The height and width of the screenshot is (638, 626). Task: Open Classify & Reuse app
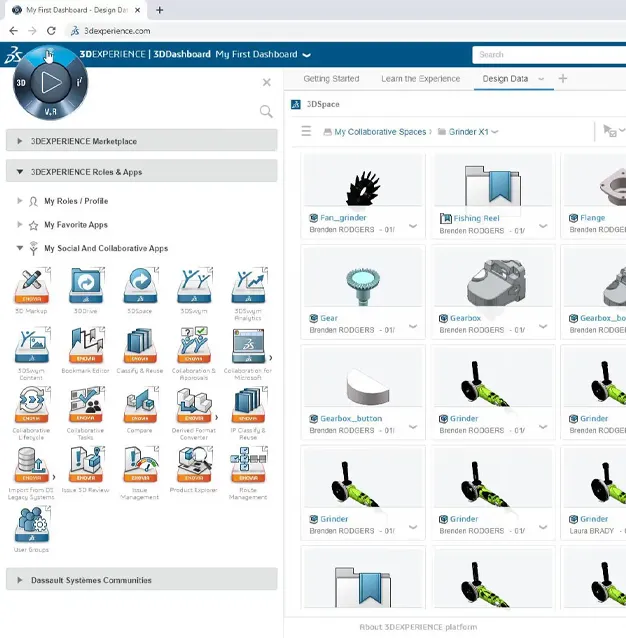140,345
